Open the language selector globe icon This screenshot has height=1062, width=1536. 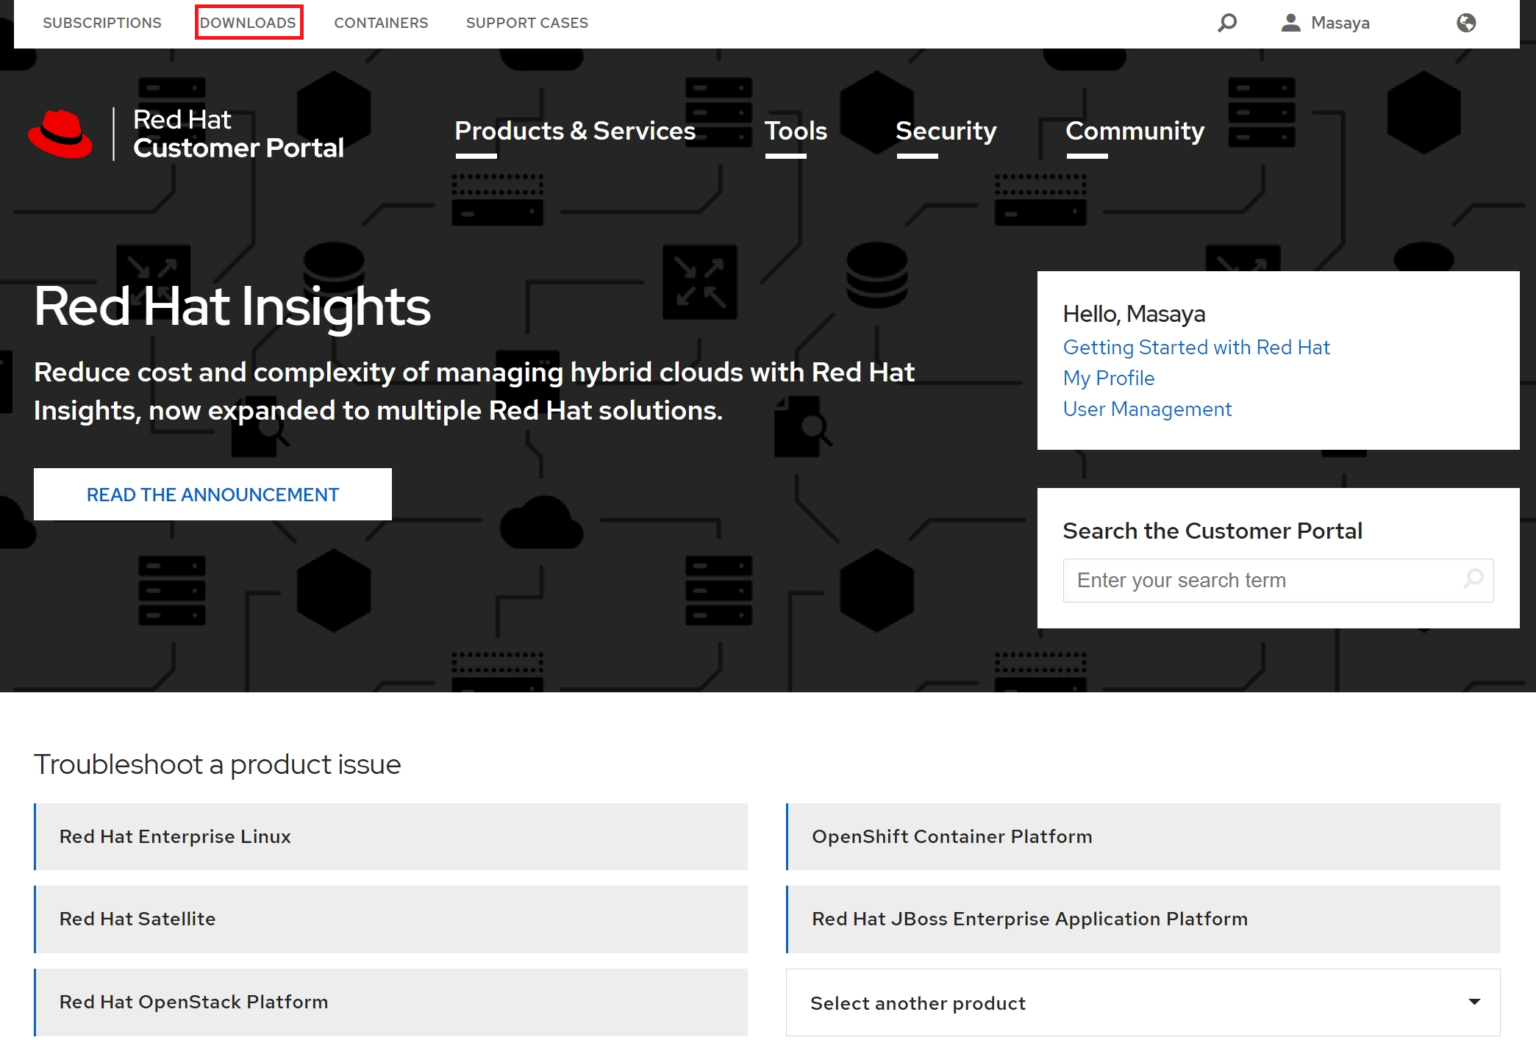click(1465, 22)
